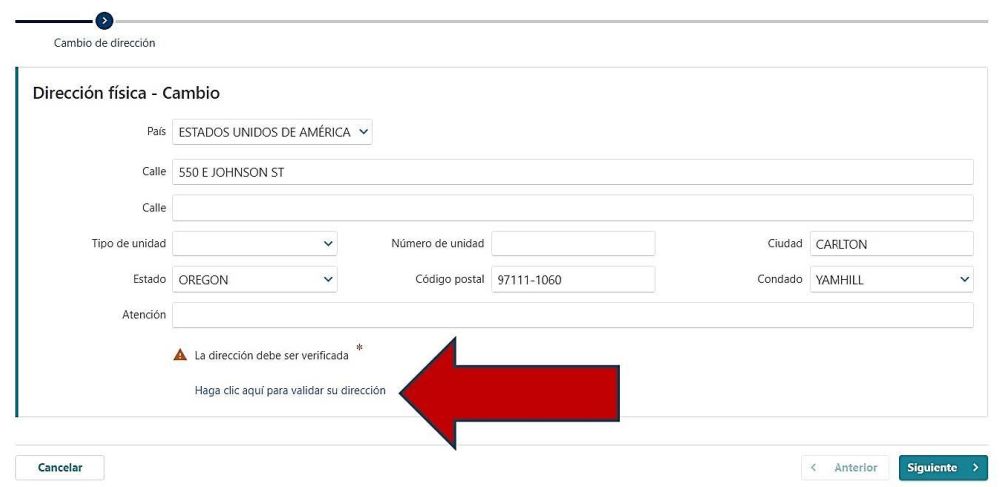Viewport: 1000px width, 487px height.
Task: Click the Número de unidad input
Action: click(573, 244)
